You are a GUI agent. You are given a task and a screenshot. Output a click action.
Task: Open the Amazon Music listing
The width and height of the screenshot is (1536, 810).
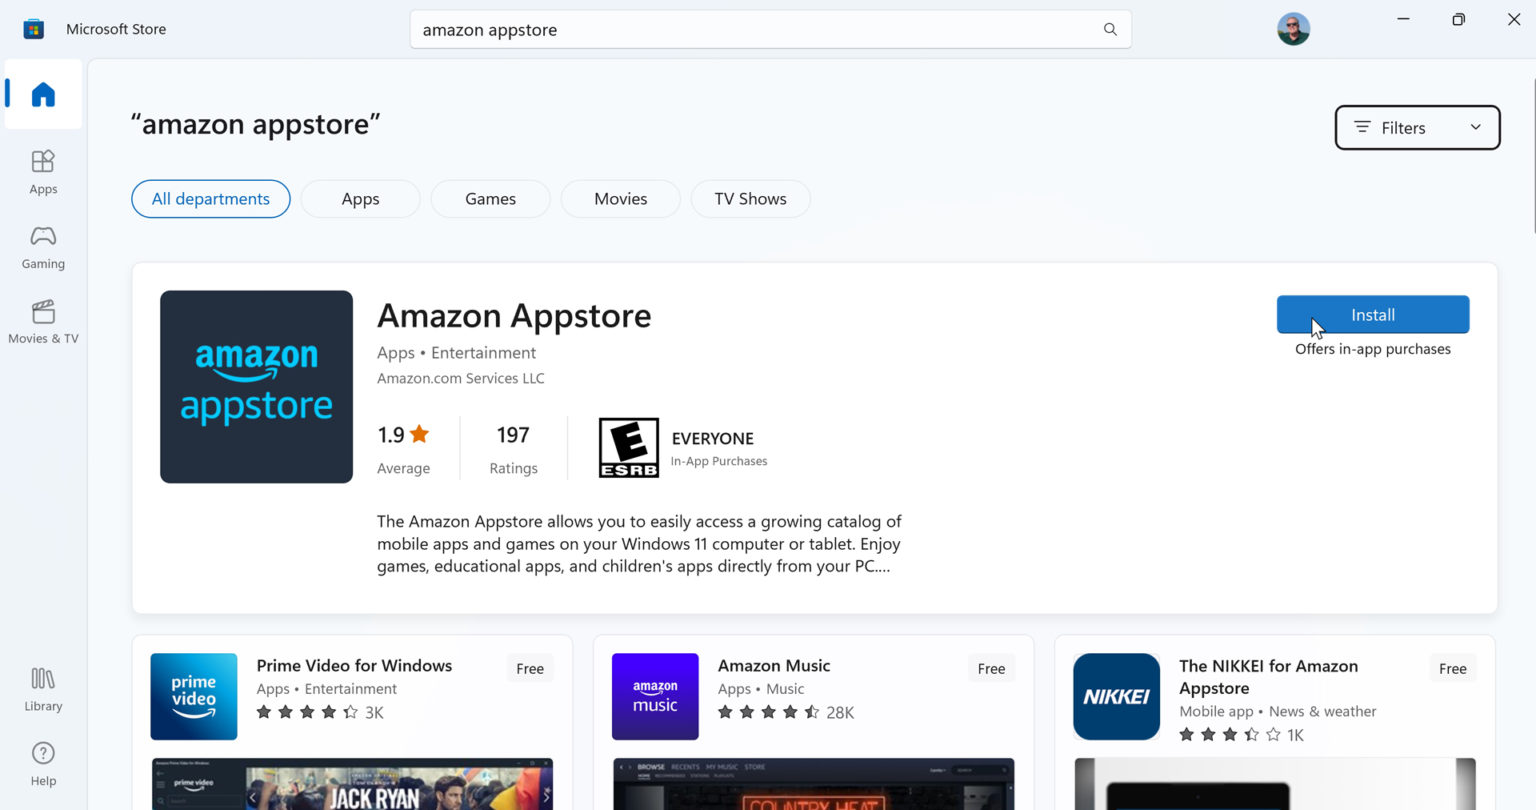[773, 665]
